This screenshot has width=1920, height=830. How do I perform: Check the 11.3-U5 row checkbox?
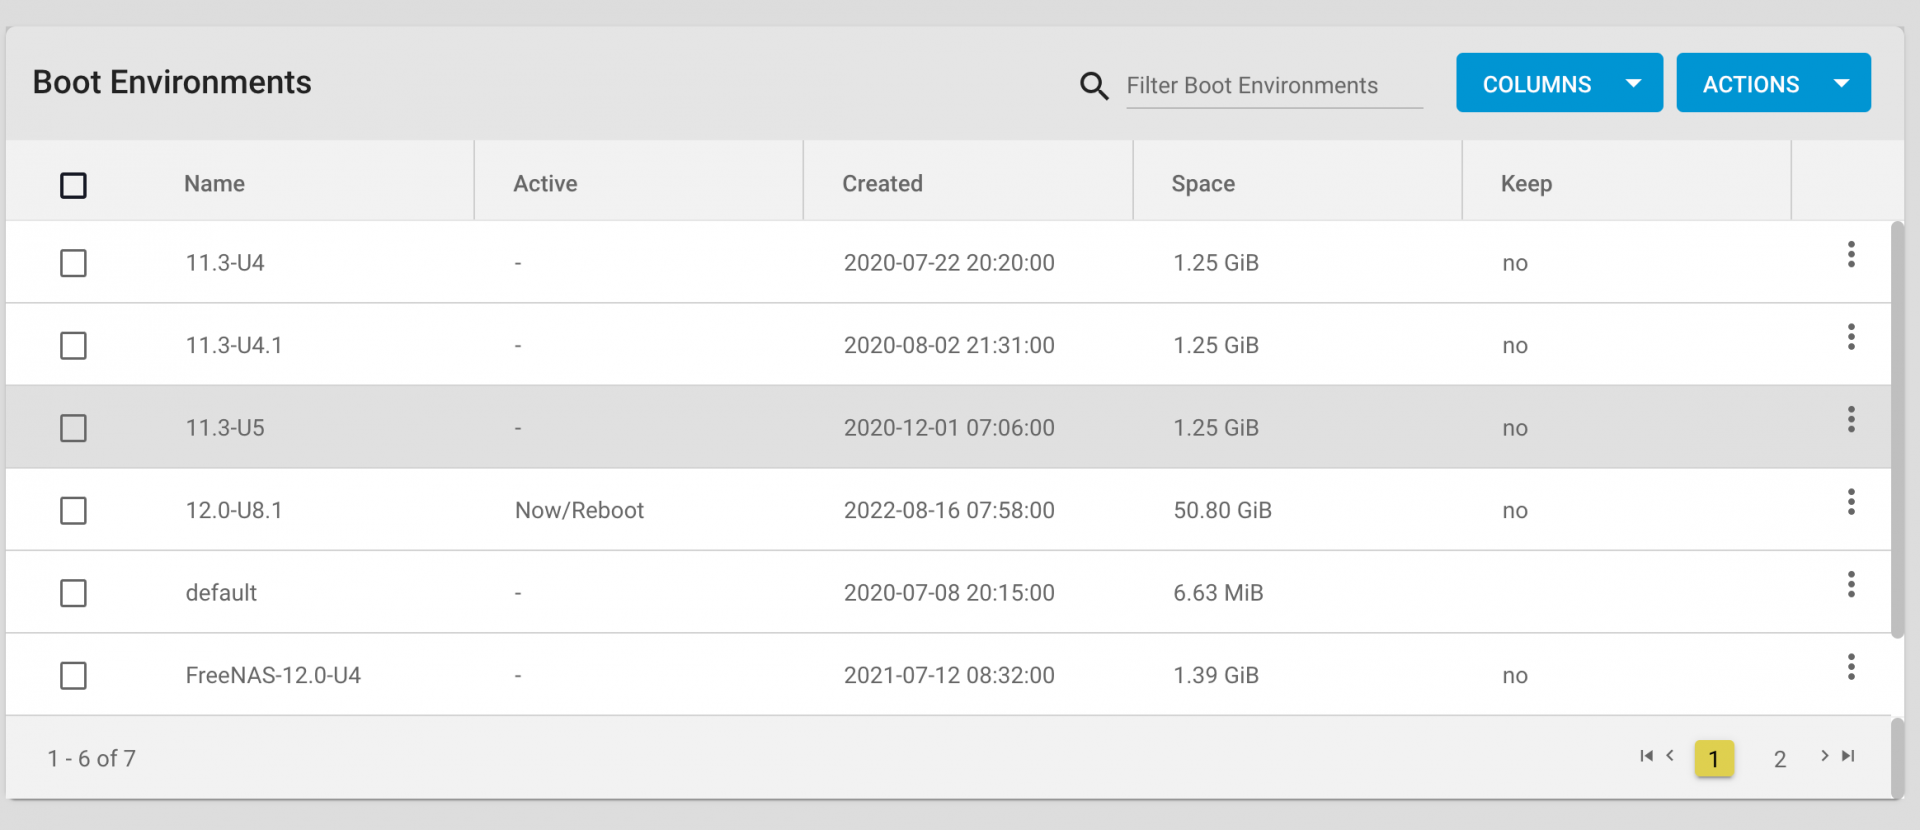[x=73, y=428]
